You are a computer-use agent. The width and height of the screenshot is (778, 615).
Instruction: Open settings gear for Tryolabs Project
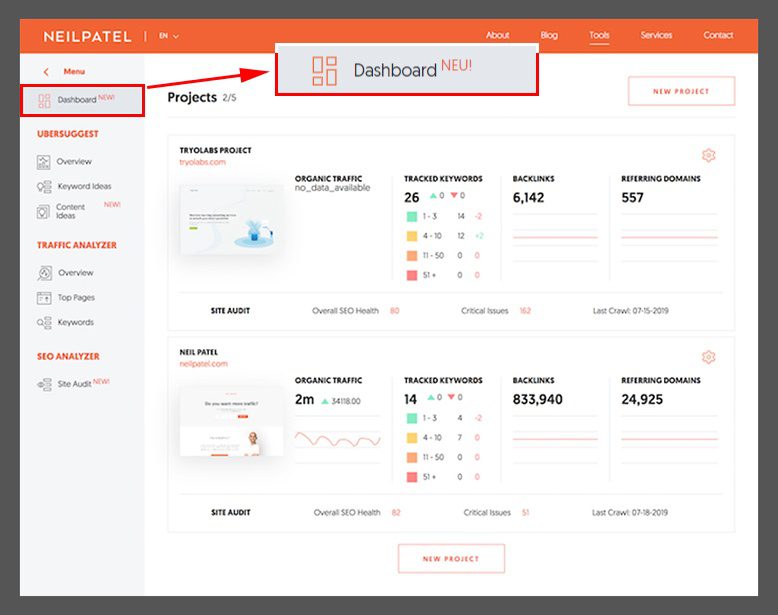coord(709,155)
